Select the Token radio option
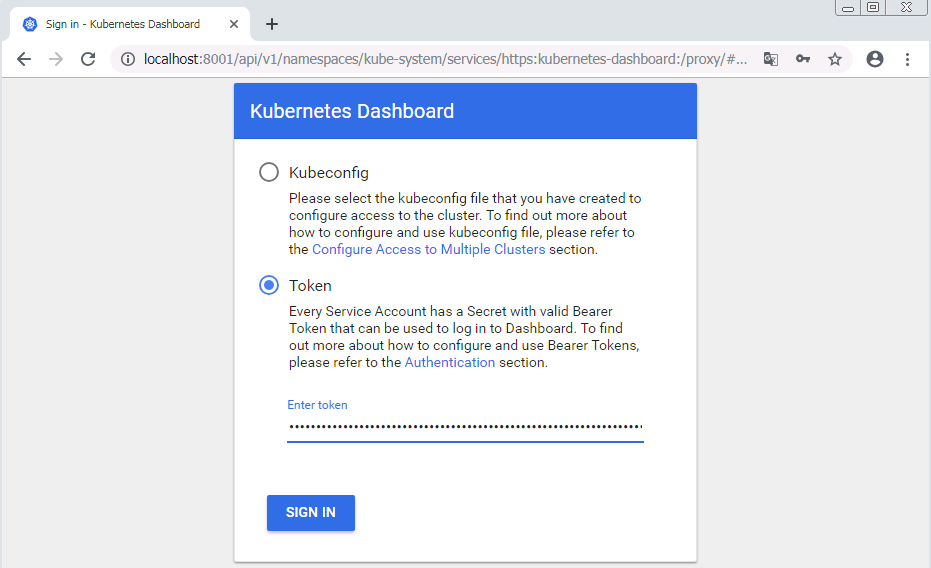Viewport: 931px width, 568px height. click(x=269, y=285)
